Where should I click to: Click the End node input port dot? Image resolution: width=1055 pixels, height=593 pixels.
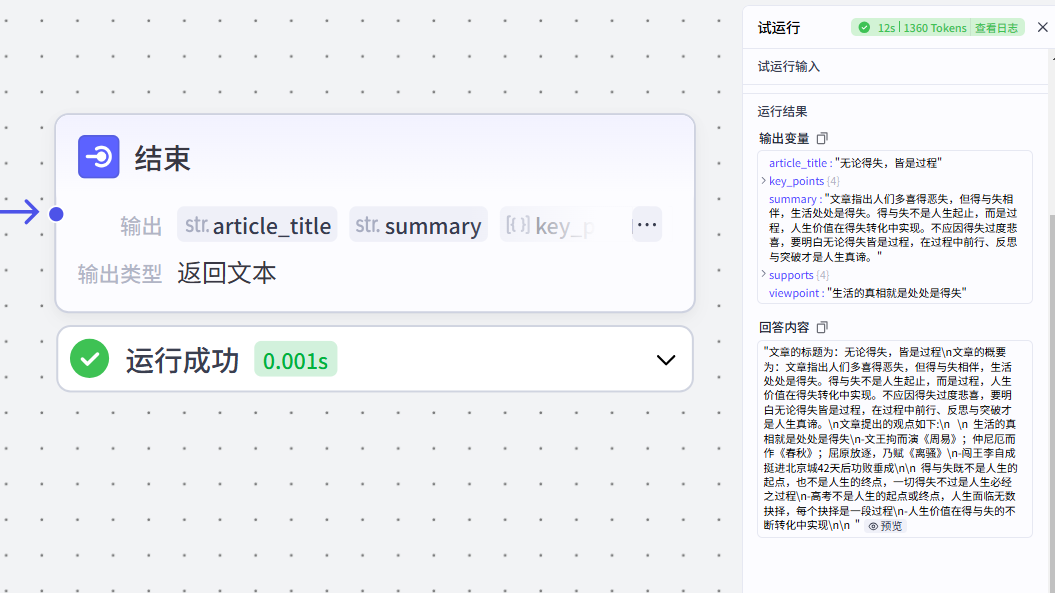tap(56, 214)
